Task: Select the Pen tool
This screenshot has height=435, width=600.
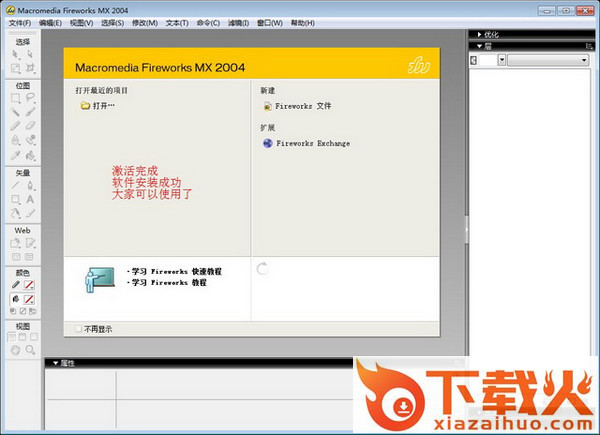Action: point(30,185)
